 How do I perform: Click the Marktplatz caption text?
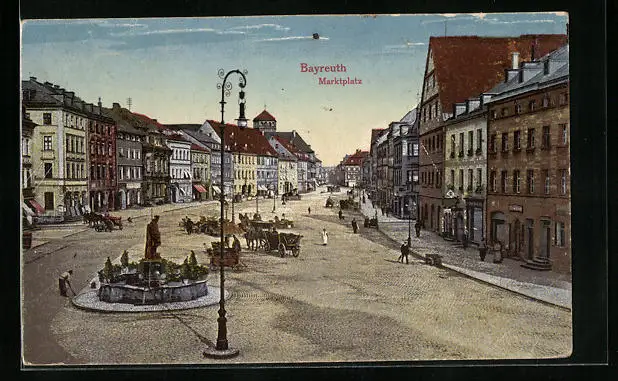(340, 81)
